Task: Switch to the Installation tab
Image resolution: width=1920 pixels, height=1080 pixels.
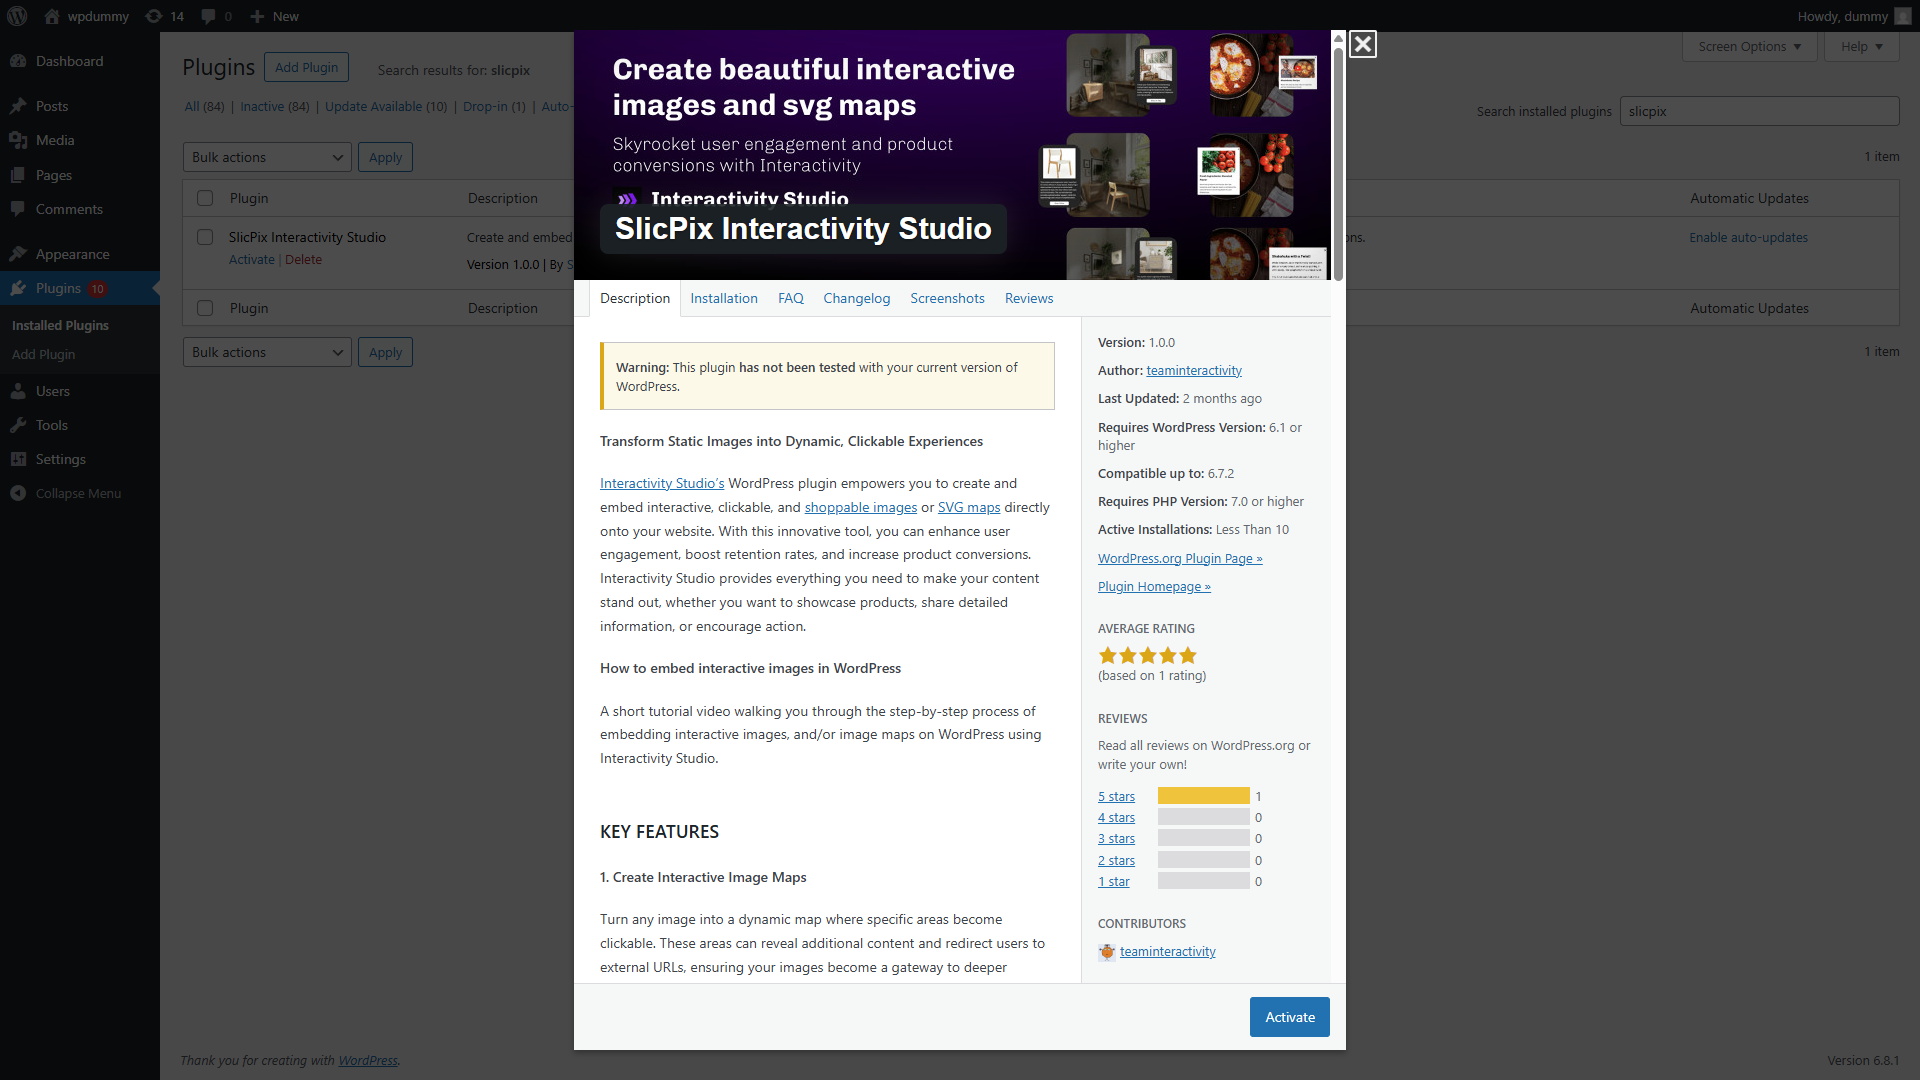Action: click(x=724, y=298)
